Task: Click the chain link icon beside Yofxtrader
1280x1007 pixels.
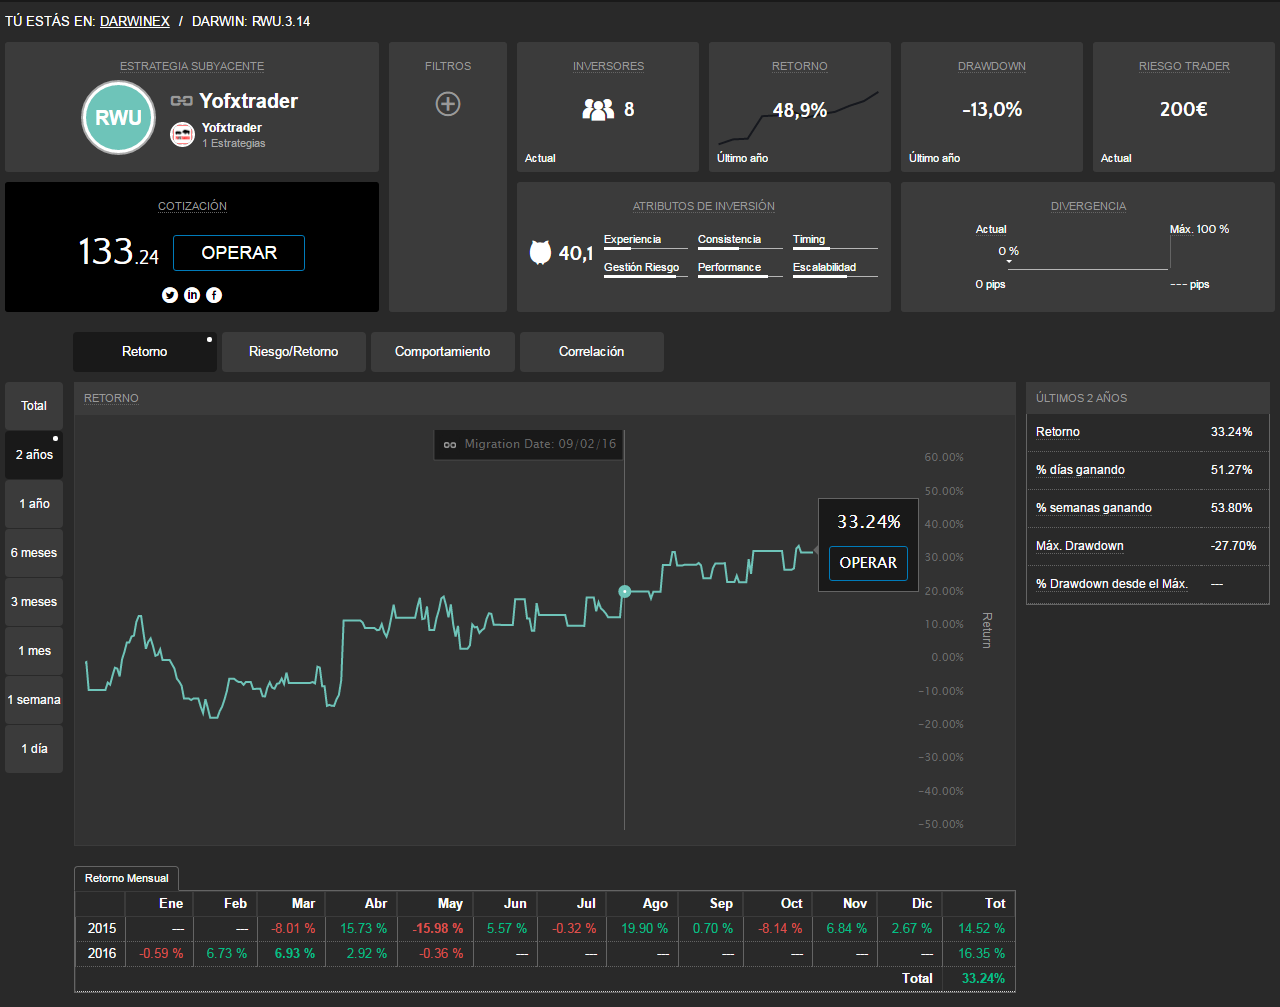Action: point(182,101)
